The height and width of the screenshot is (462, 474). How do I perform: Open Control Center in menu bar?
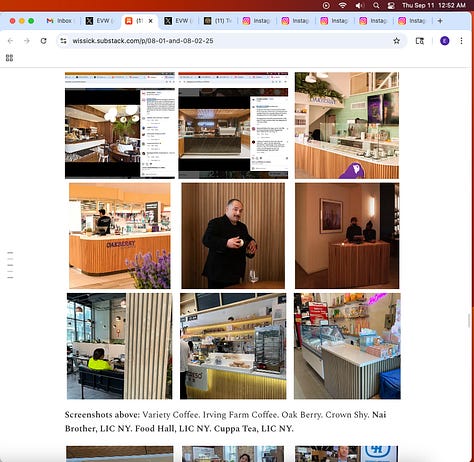(x=391, y=5)
